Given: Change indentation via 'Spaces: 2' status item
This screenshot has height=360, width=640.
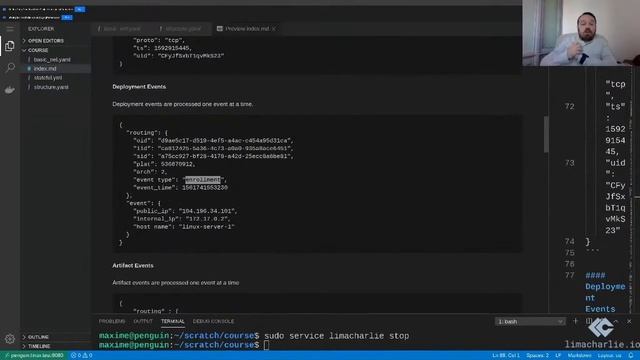Looking at the screenshot, I should [537, 356].
